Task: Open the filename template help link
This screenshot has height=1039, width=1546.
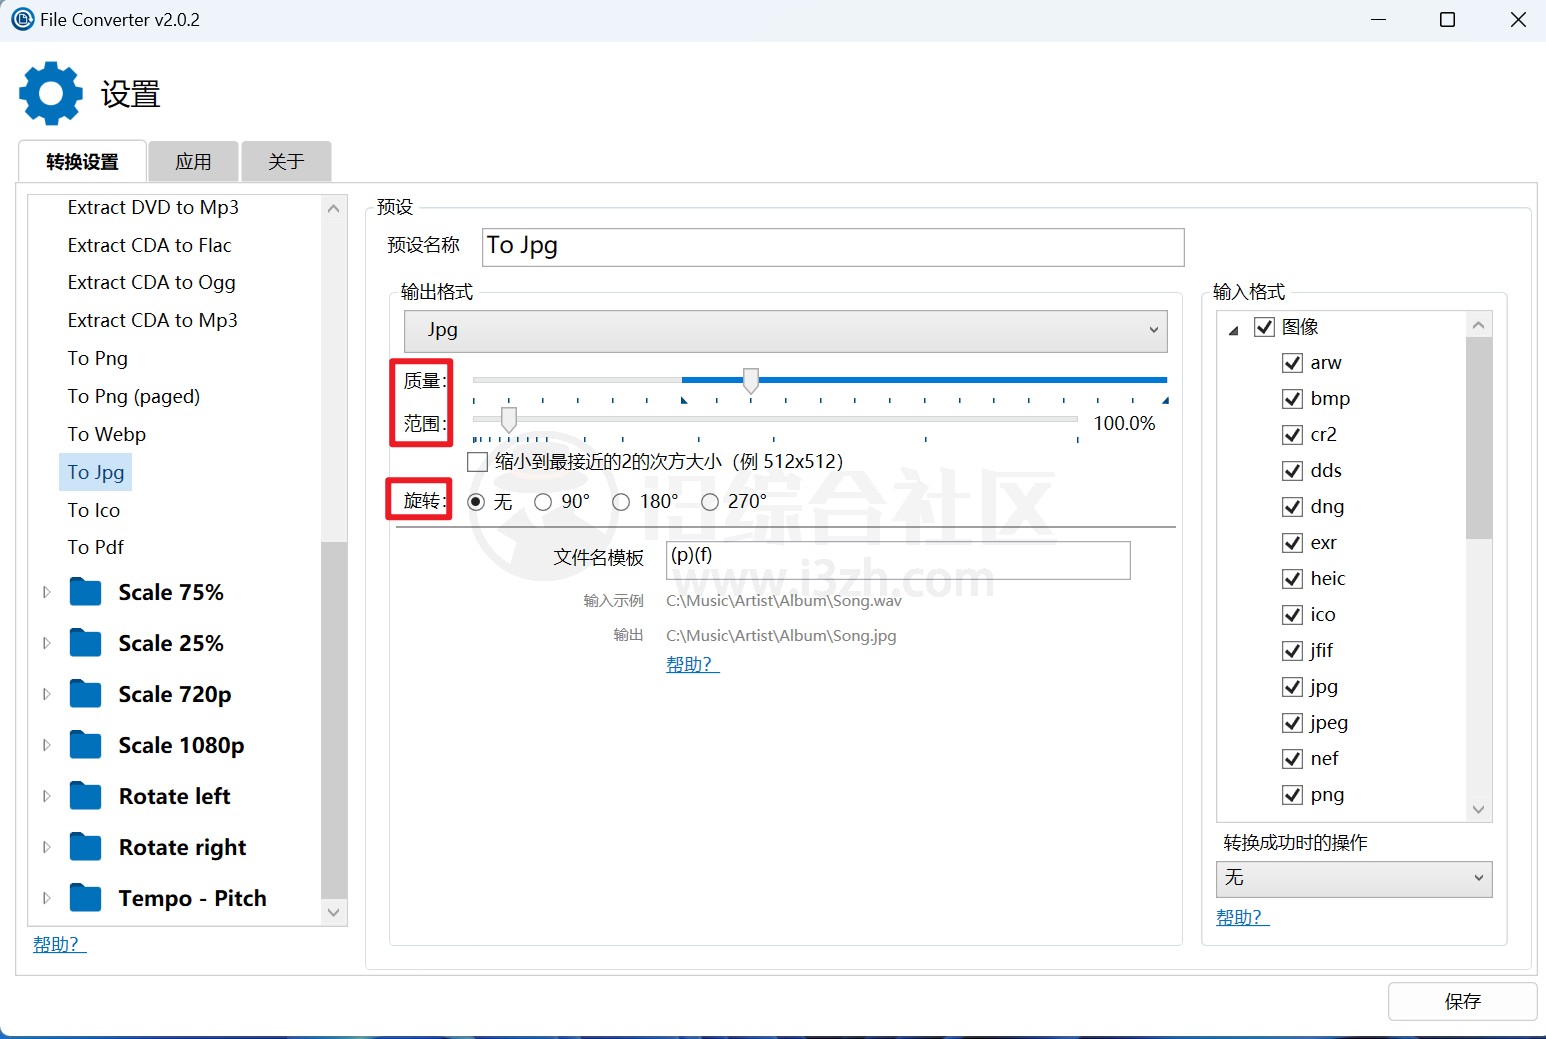Action: point(691,664)
